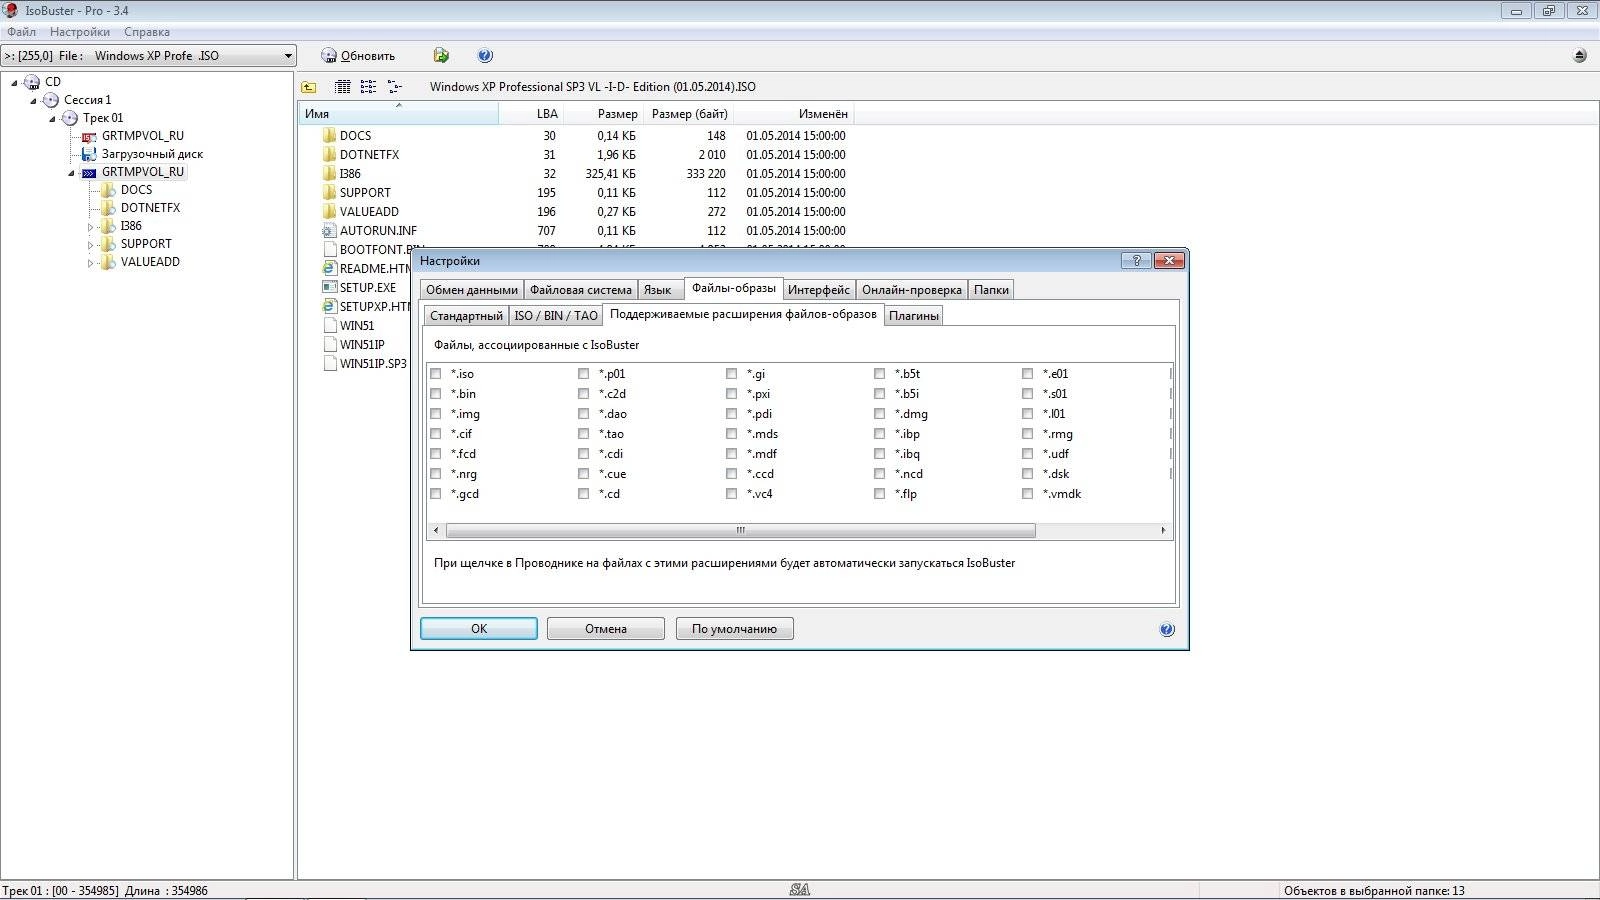Select DOTNETFX folder in left tree
The height and width of the screenshot is (900, 1600).
pos(150,208)
